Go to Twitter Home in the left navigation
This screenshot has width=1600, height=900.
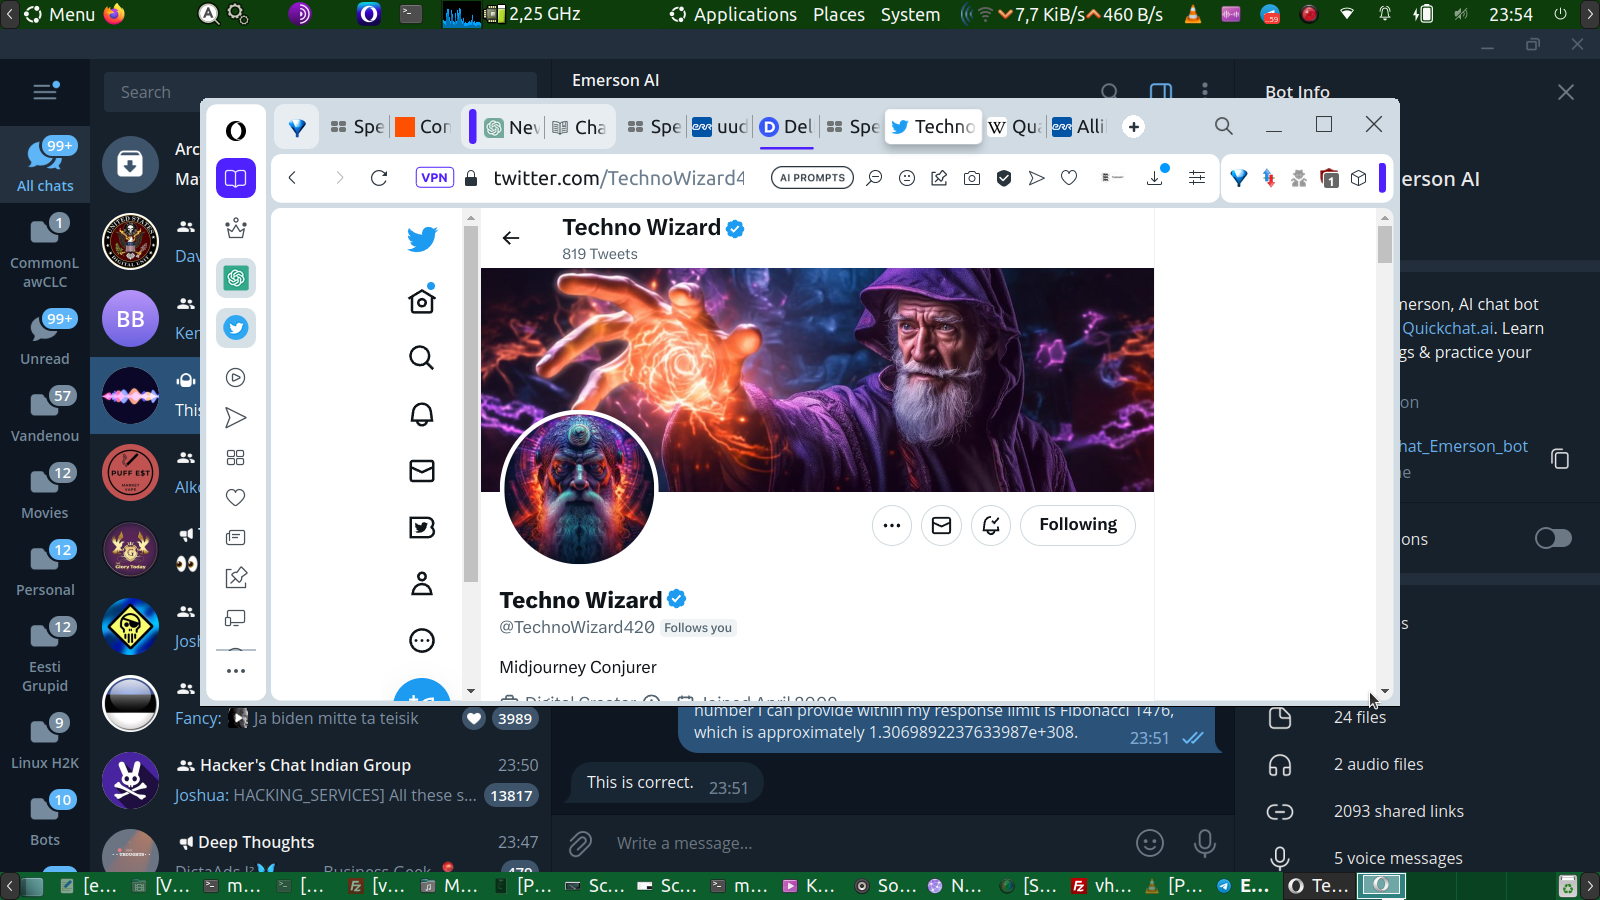click(422, 300)
